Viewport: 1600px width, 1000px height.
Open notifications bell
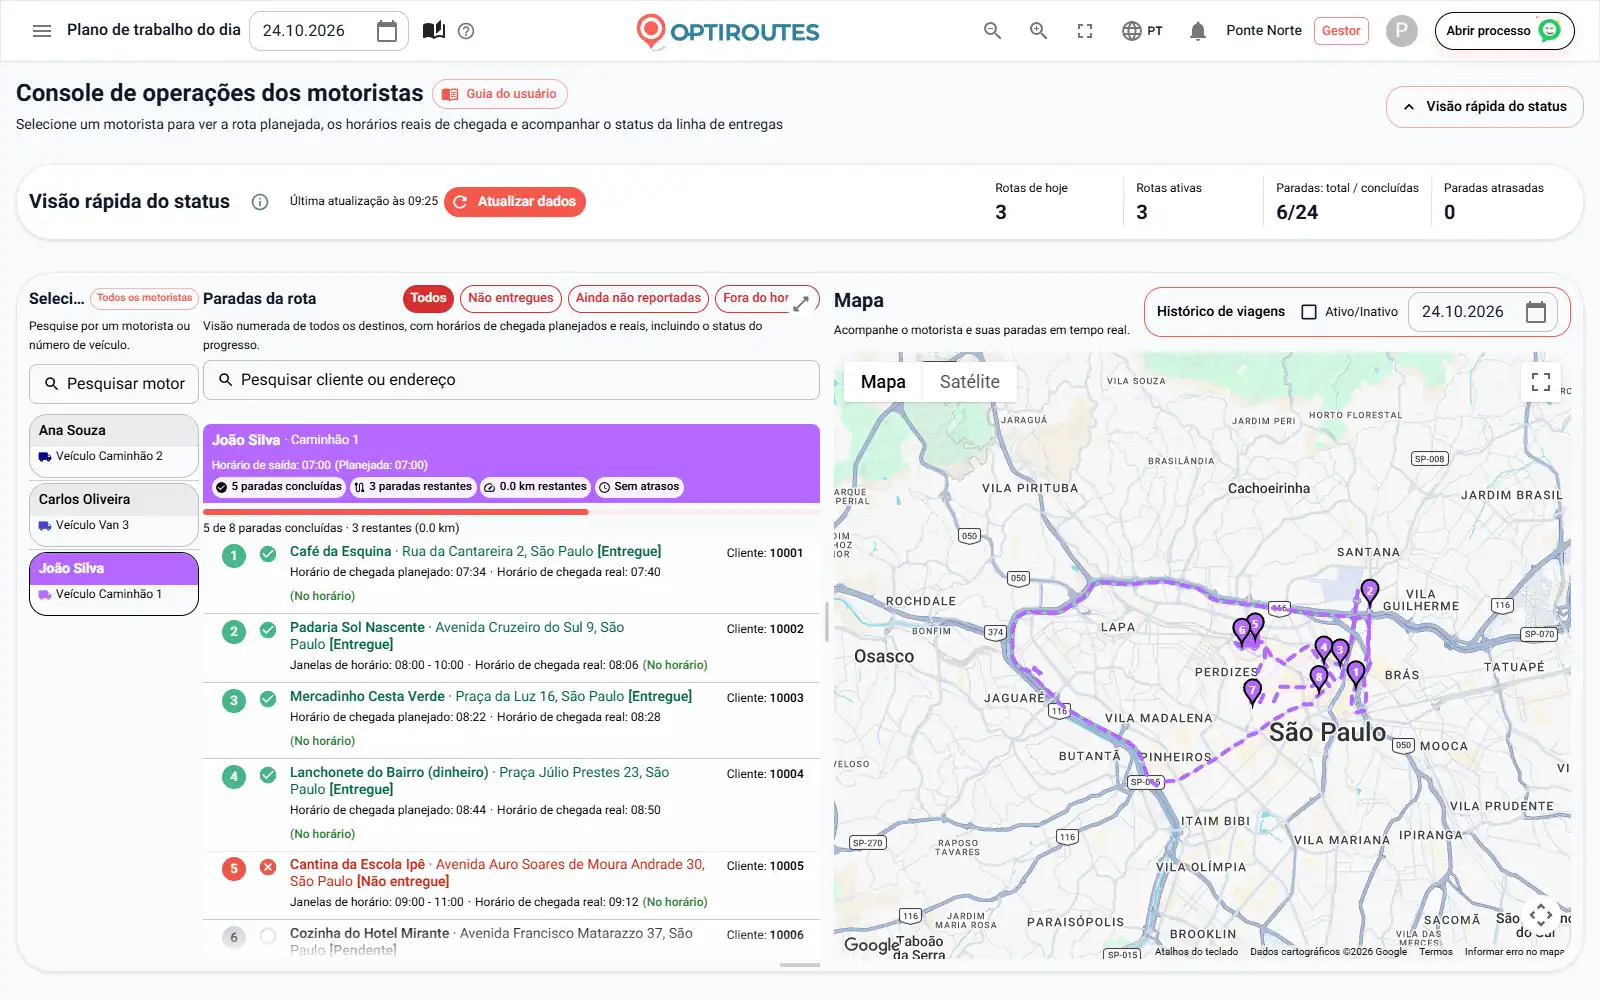pos(1198,31)
